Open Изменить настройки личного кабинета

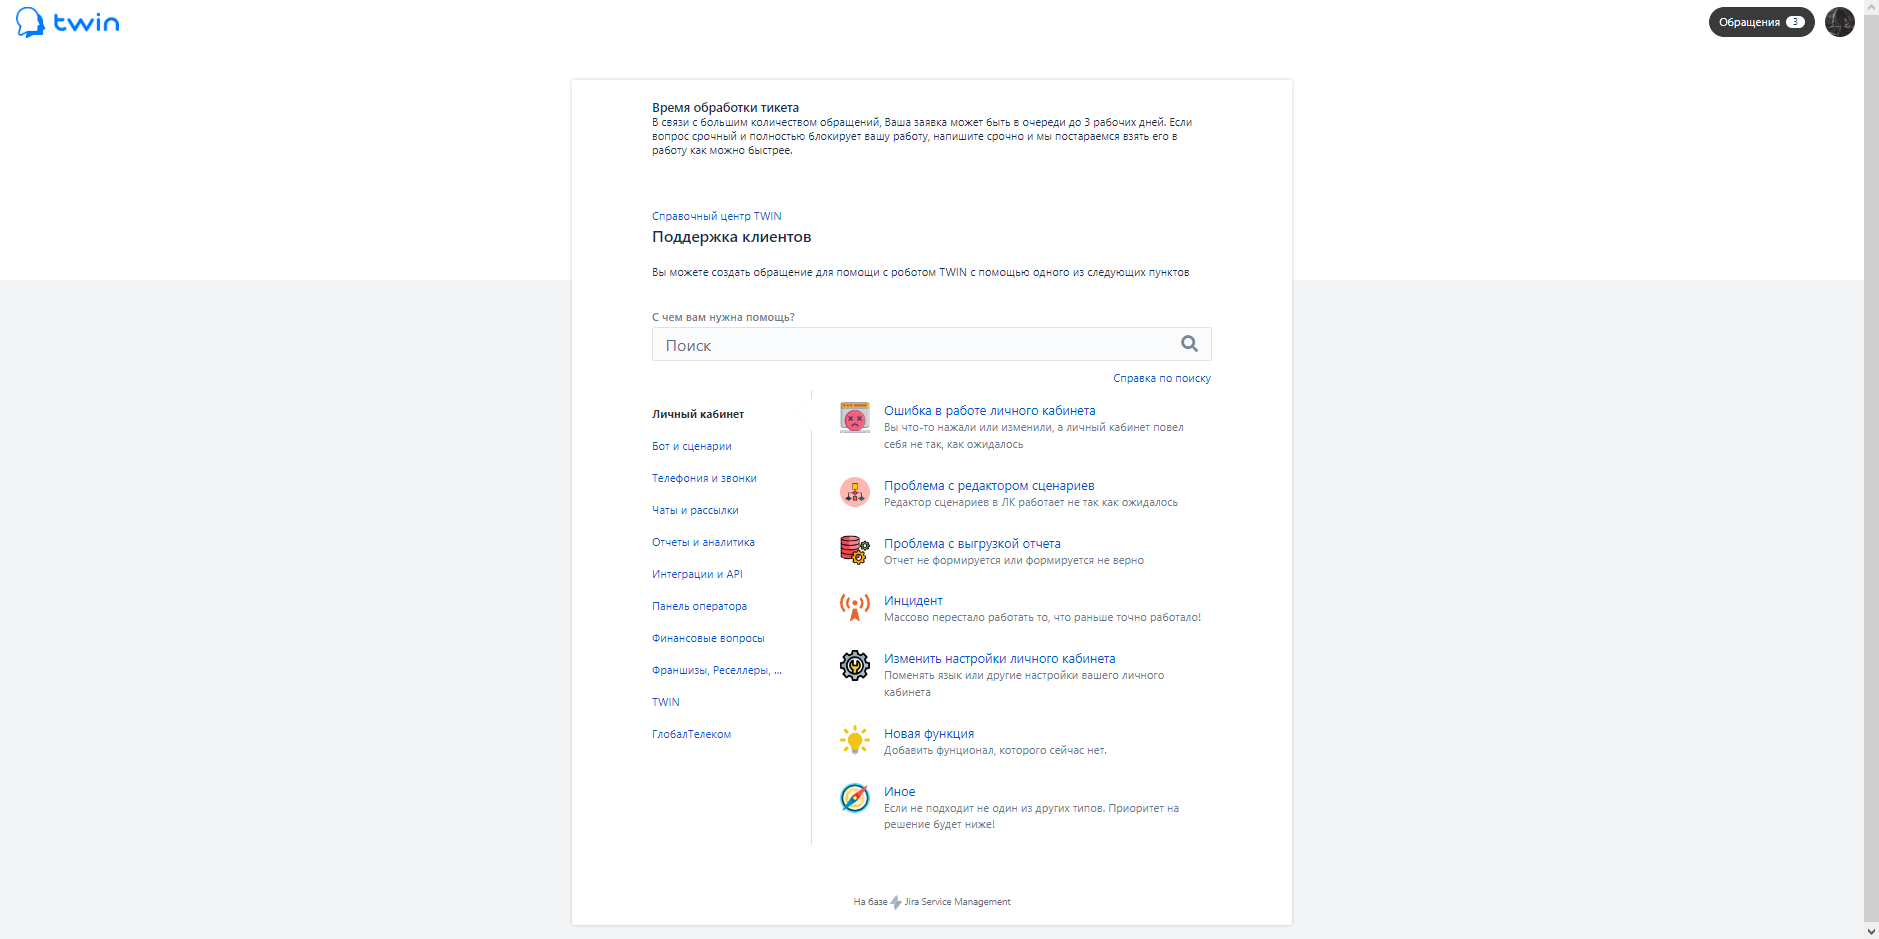point(1000,658)
